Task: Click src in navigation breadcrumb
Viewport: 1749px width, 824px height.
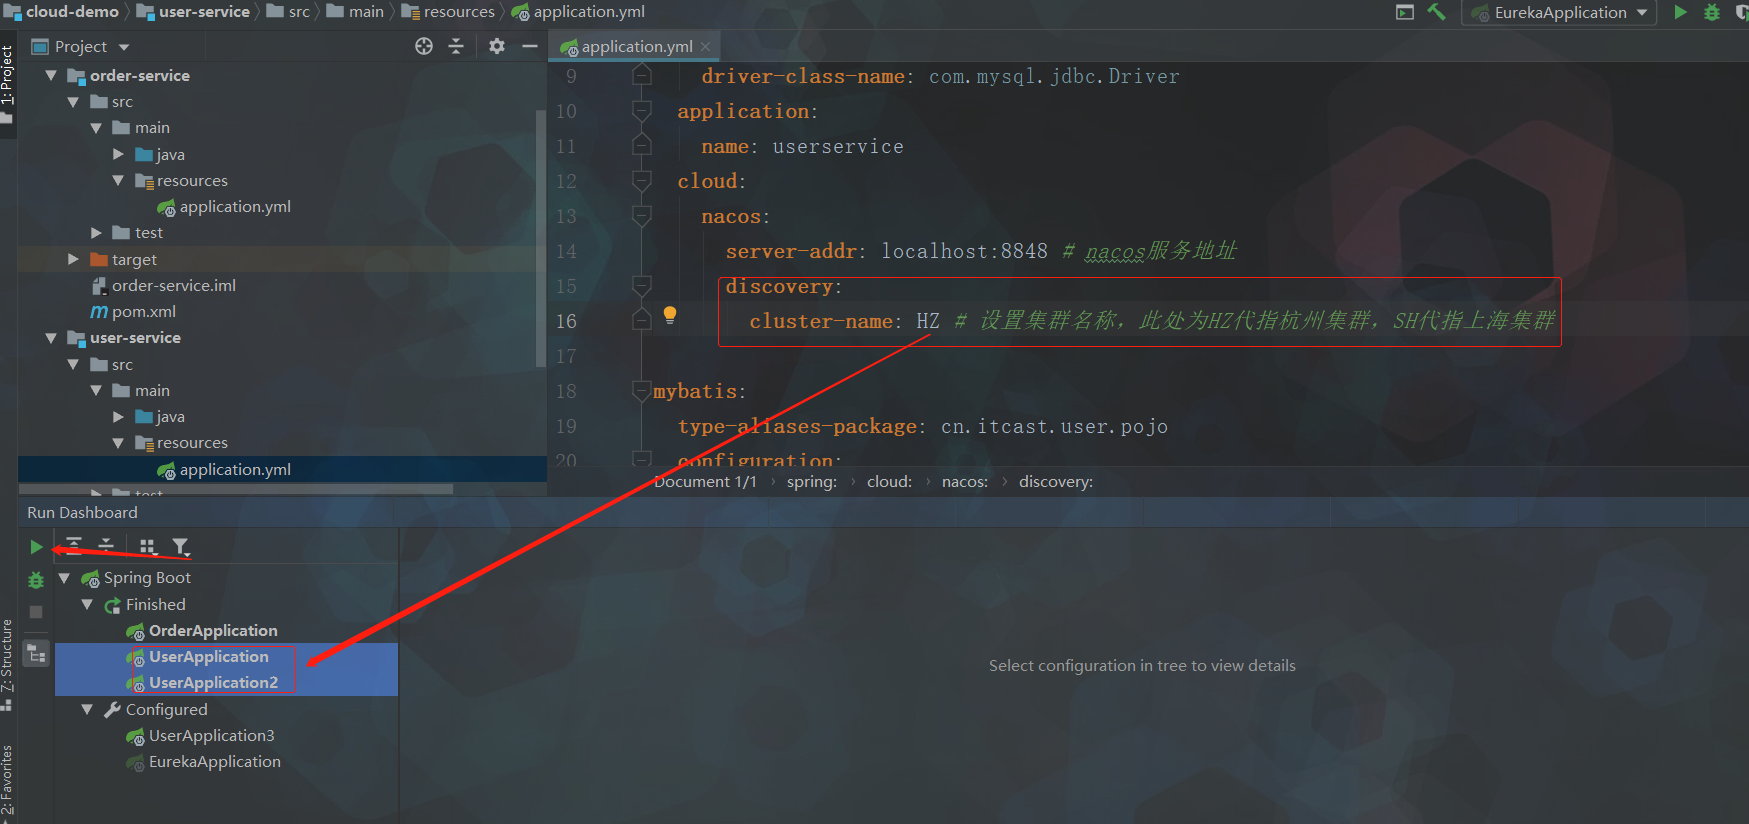Action: (x=299, y=11)
